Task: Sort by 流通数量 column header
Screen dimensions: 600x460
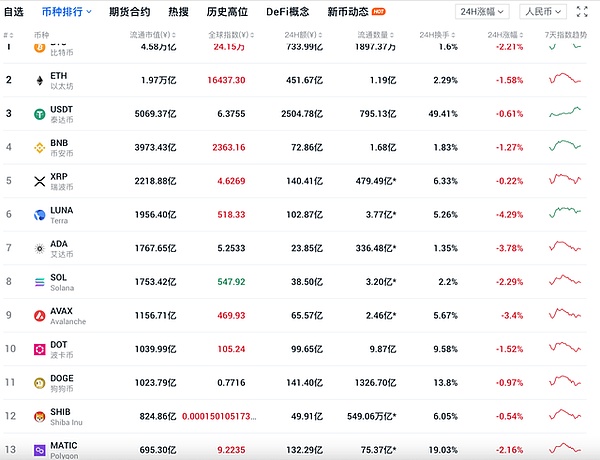Action: (375, 35)
